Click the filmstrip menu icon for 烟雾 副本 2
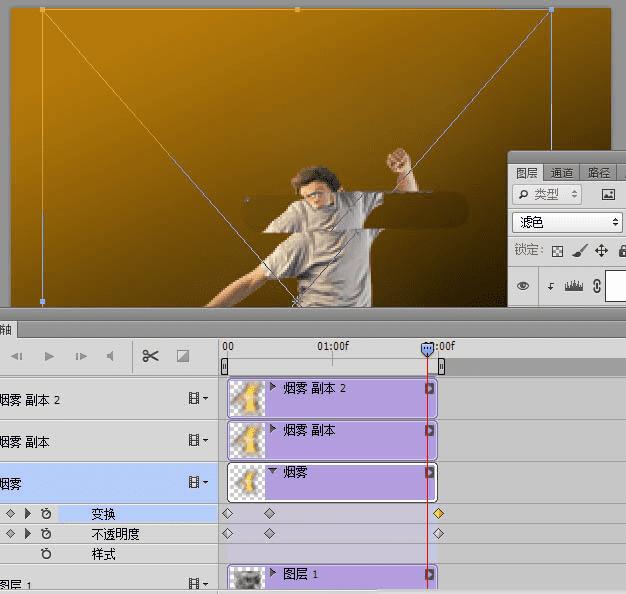The width and height of the screenshot is (626, 594). tap(196, 399)
